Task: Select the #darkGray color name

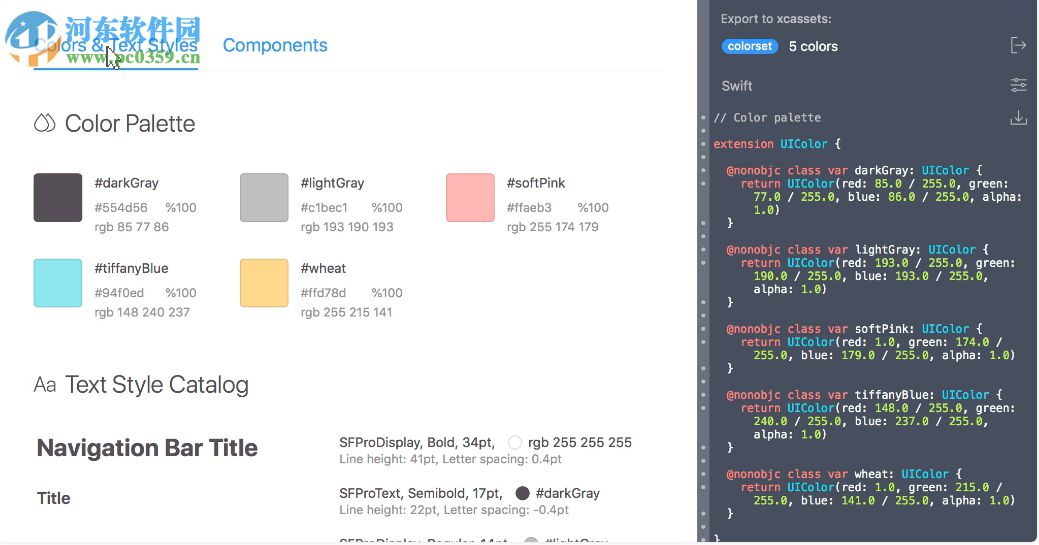Action: click(x=127, y=183)
